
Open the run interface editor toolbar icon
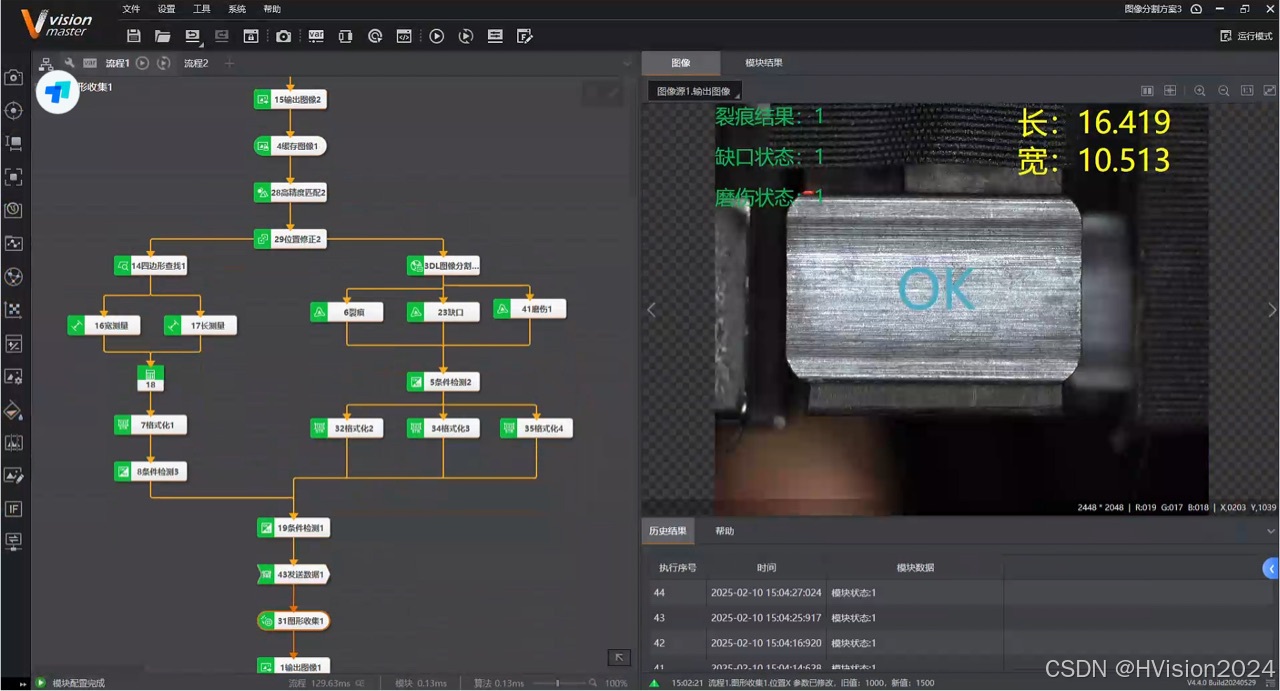tap(524, 36)
